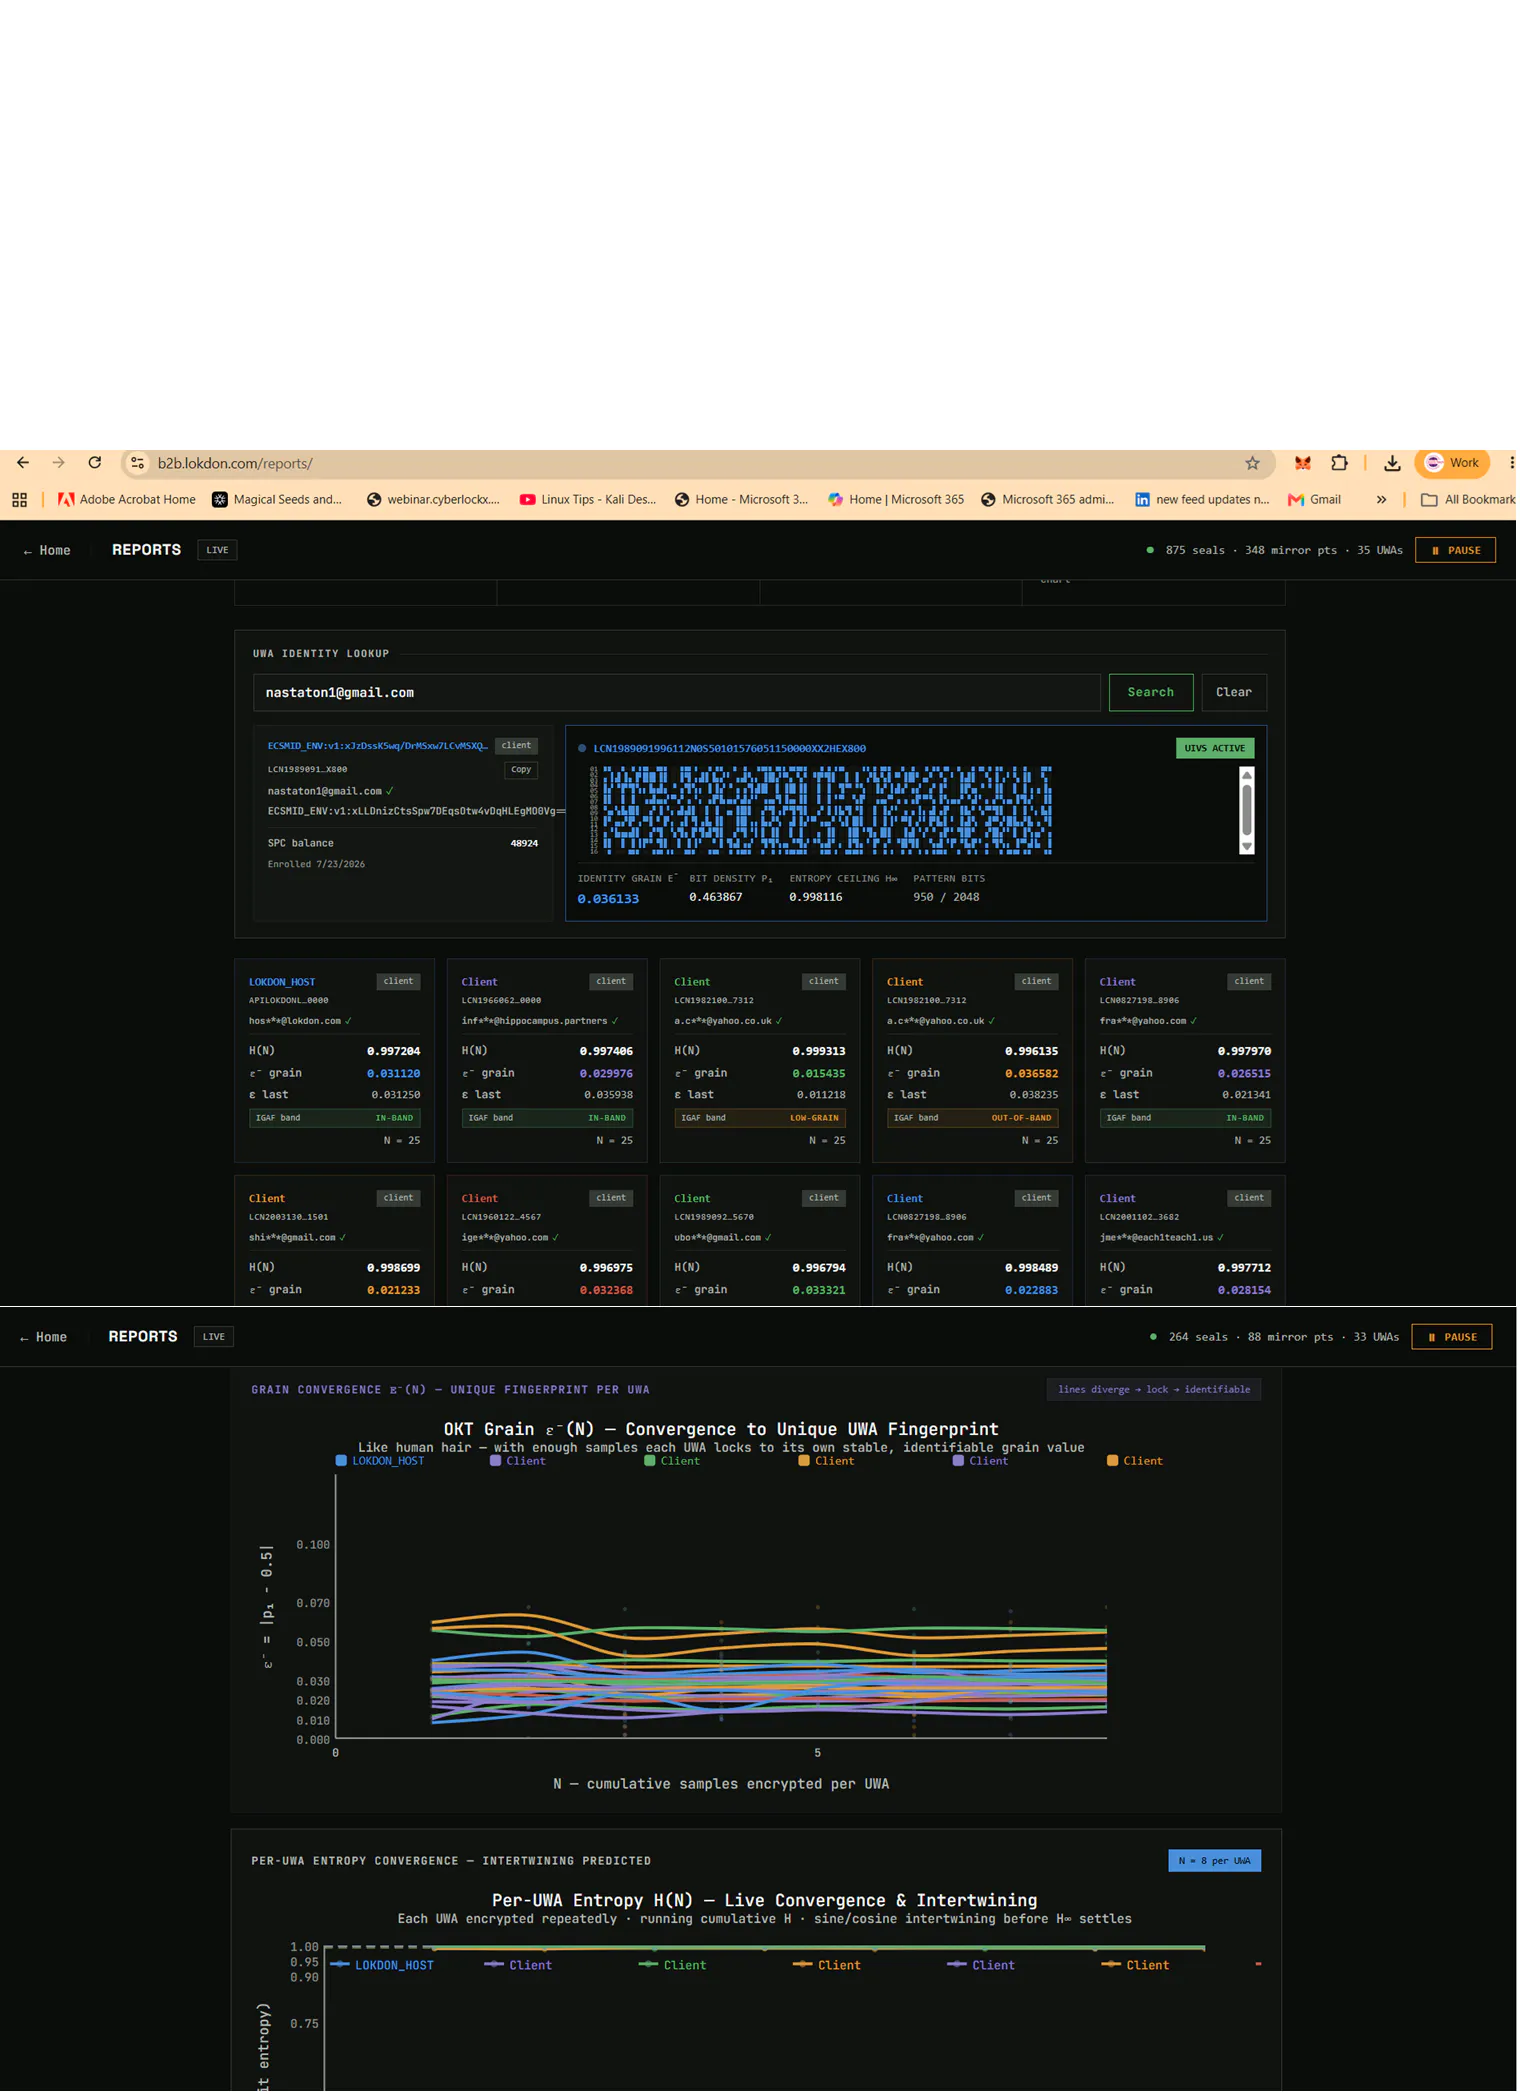Image resolution: width=1520 pixels, height=2093 pixels.
Task: Open the LCN1966062_0000 client card
Action: [548, 1061]
